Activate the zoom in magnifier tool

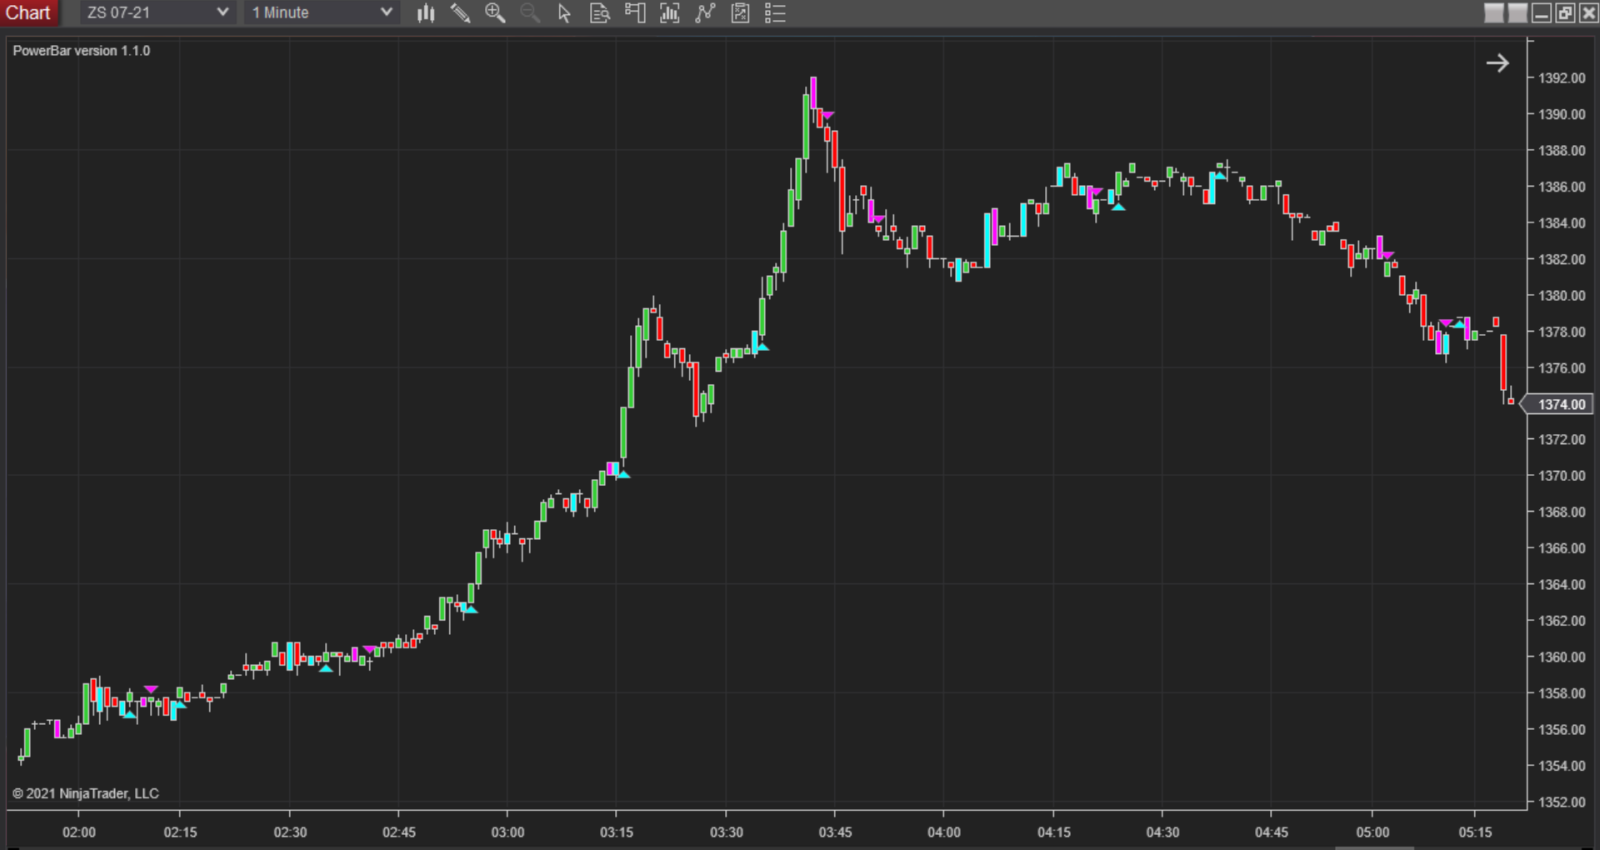pos(495,13)
